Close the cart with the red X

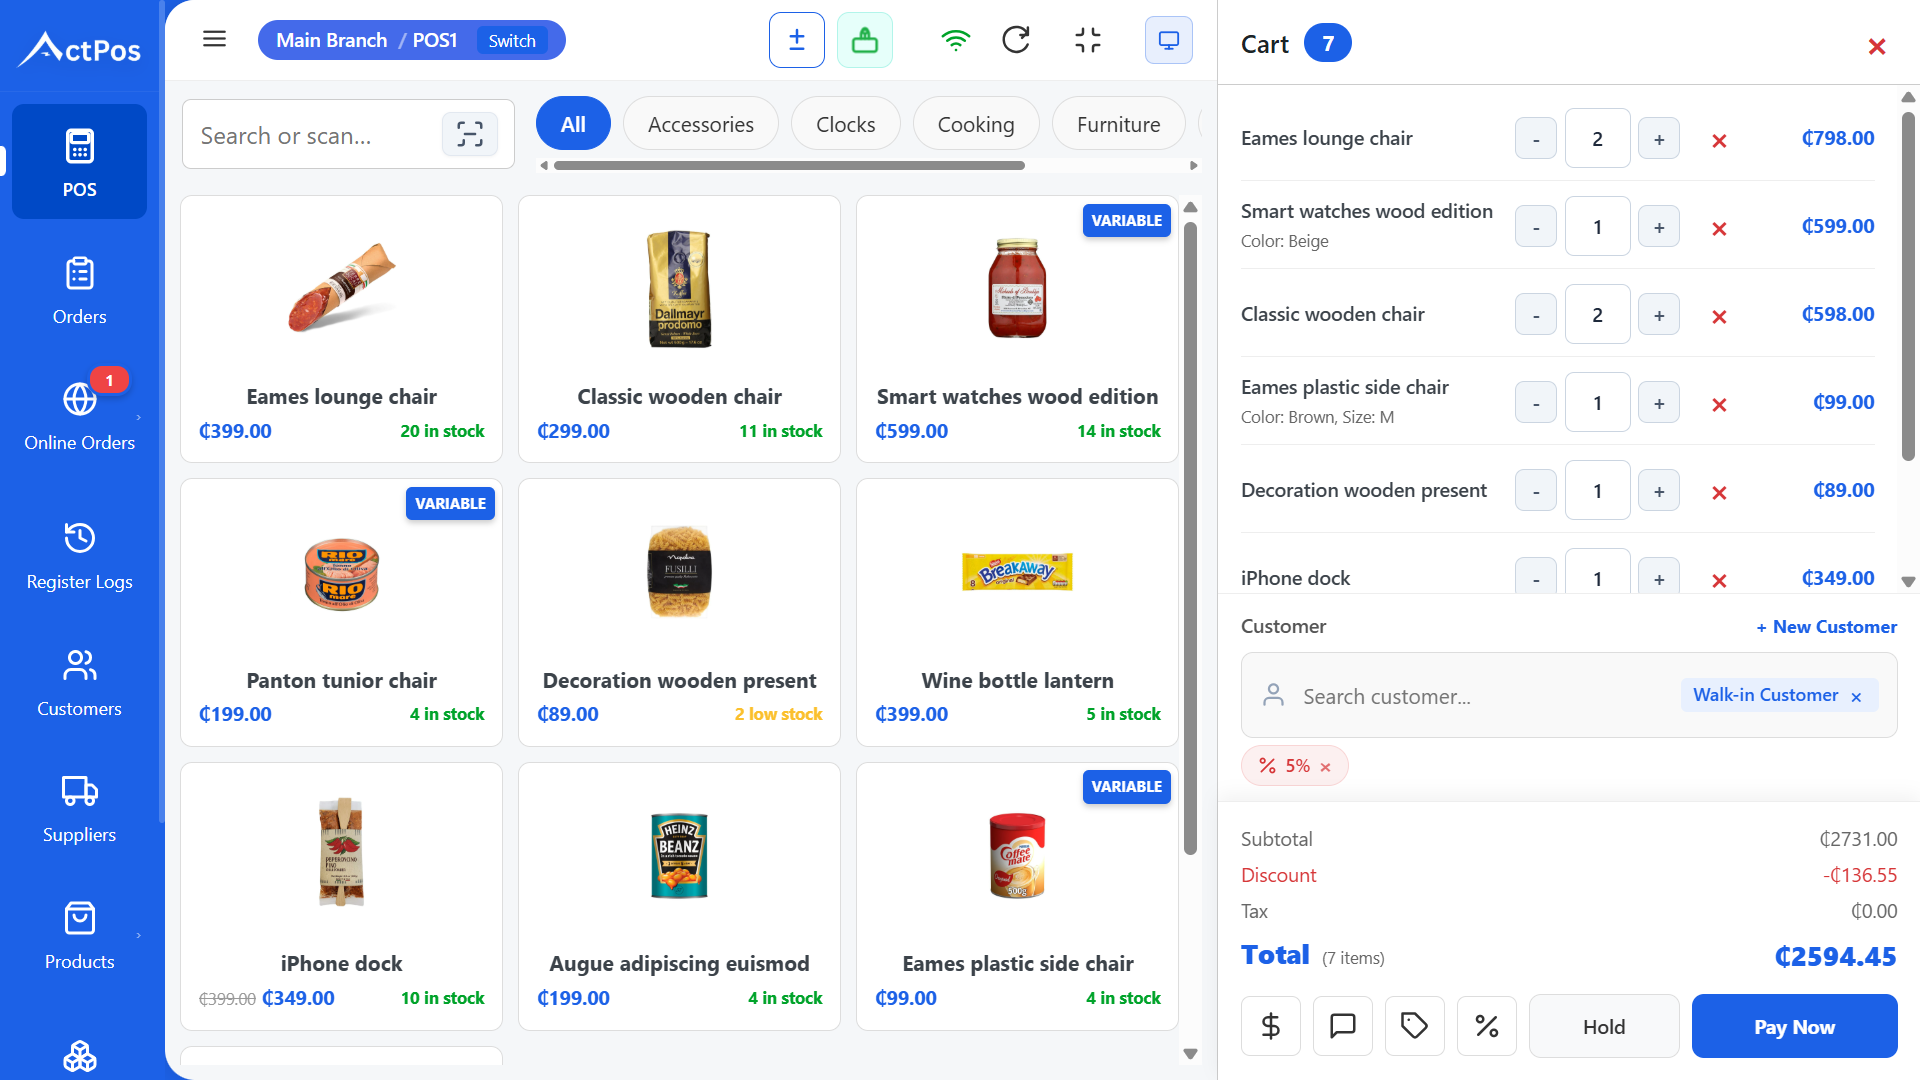click(1877, 46)
